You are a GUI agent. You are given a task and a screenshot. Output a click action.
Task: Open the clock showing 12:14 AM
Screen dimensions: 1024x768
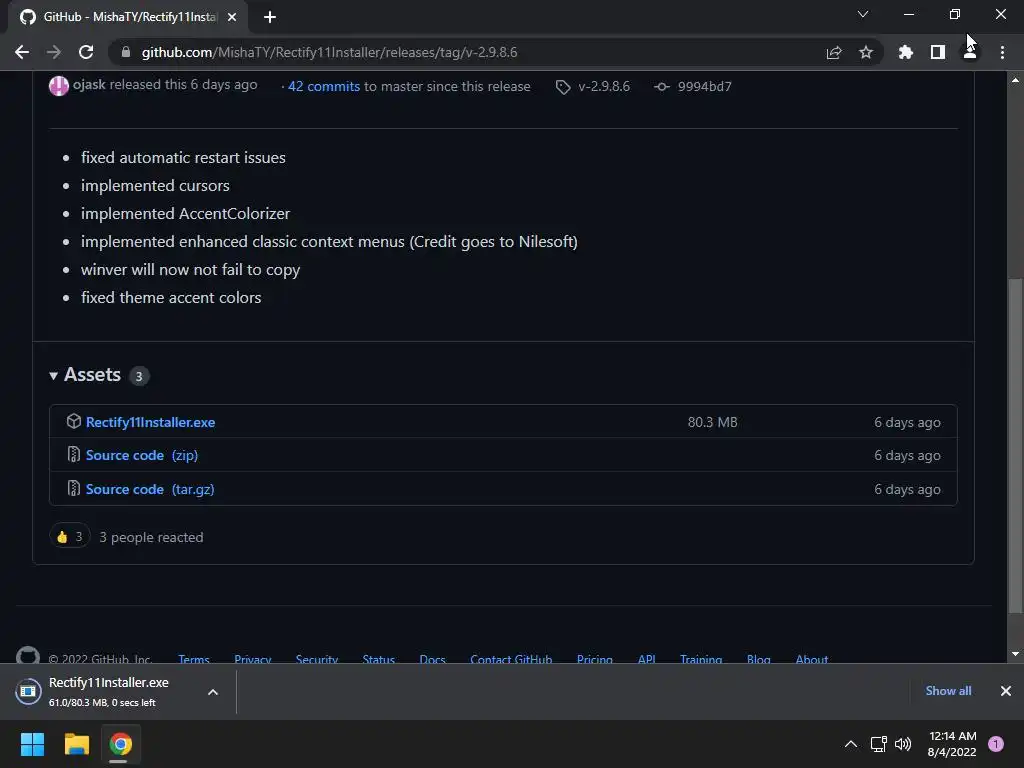(952, 744)
